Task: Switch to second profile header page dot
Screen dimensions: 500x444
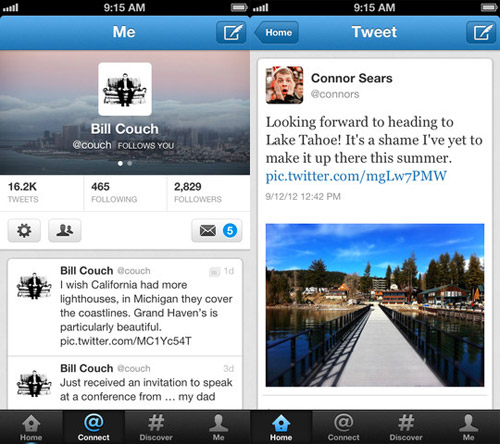Action: coord(130,163)
